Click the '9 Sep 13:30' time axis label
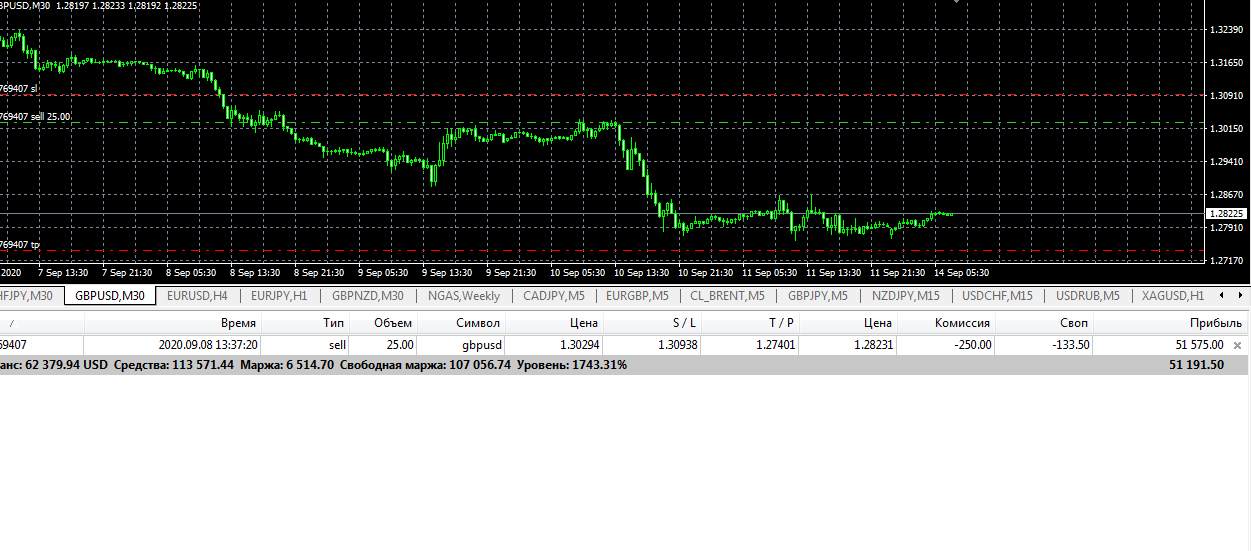1251x551 pixels. 446,273
